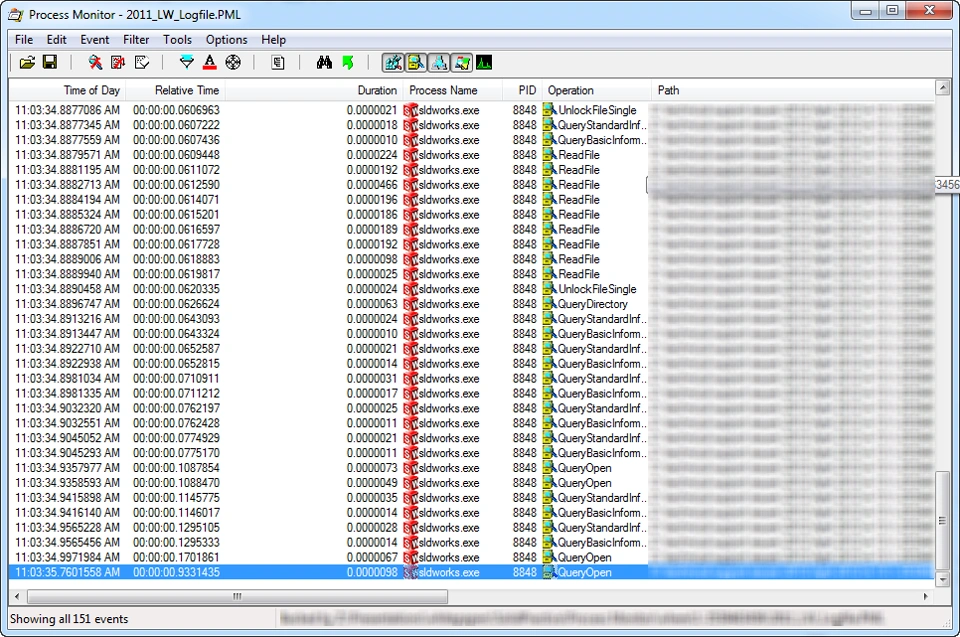Select the UnlockFileSingle row at 11:03:34.8890458
The image size is (960, 637).
[471, 289]
